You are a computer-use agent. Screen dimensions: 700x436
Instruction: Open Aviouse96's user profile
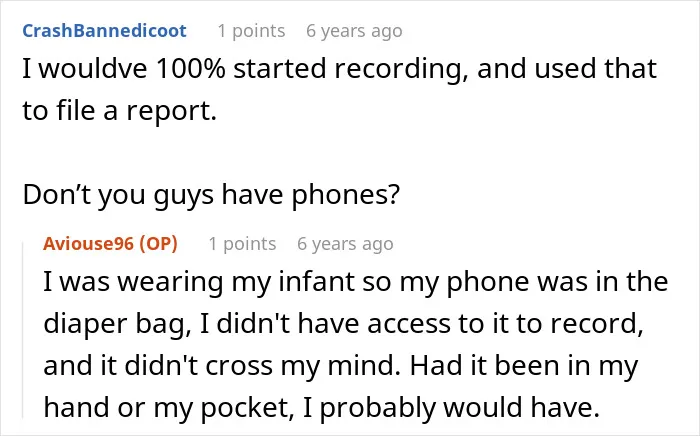(88, 244)
